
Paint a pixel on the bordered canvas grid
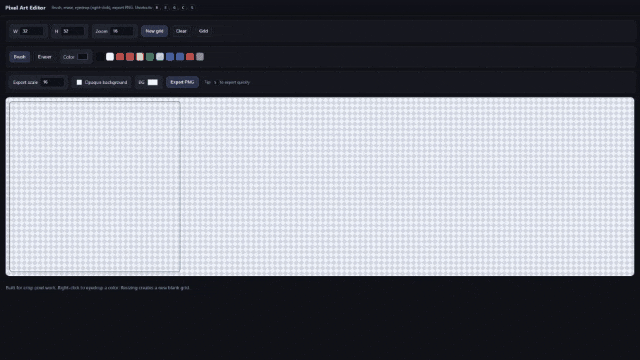[95, 187]
